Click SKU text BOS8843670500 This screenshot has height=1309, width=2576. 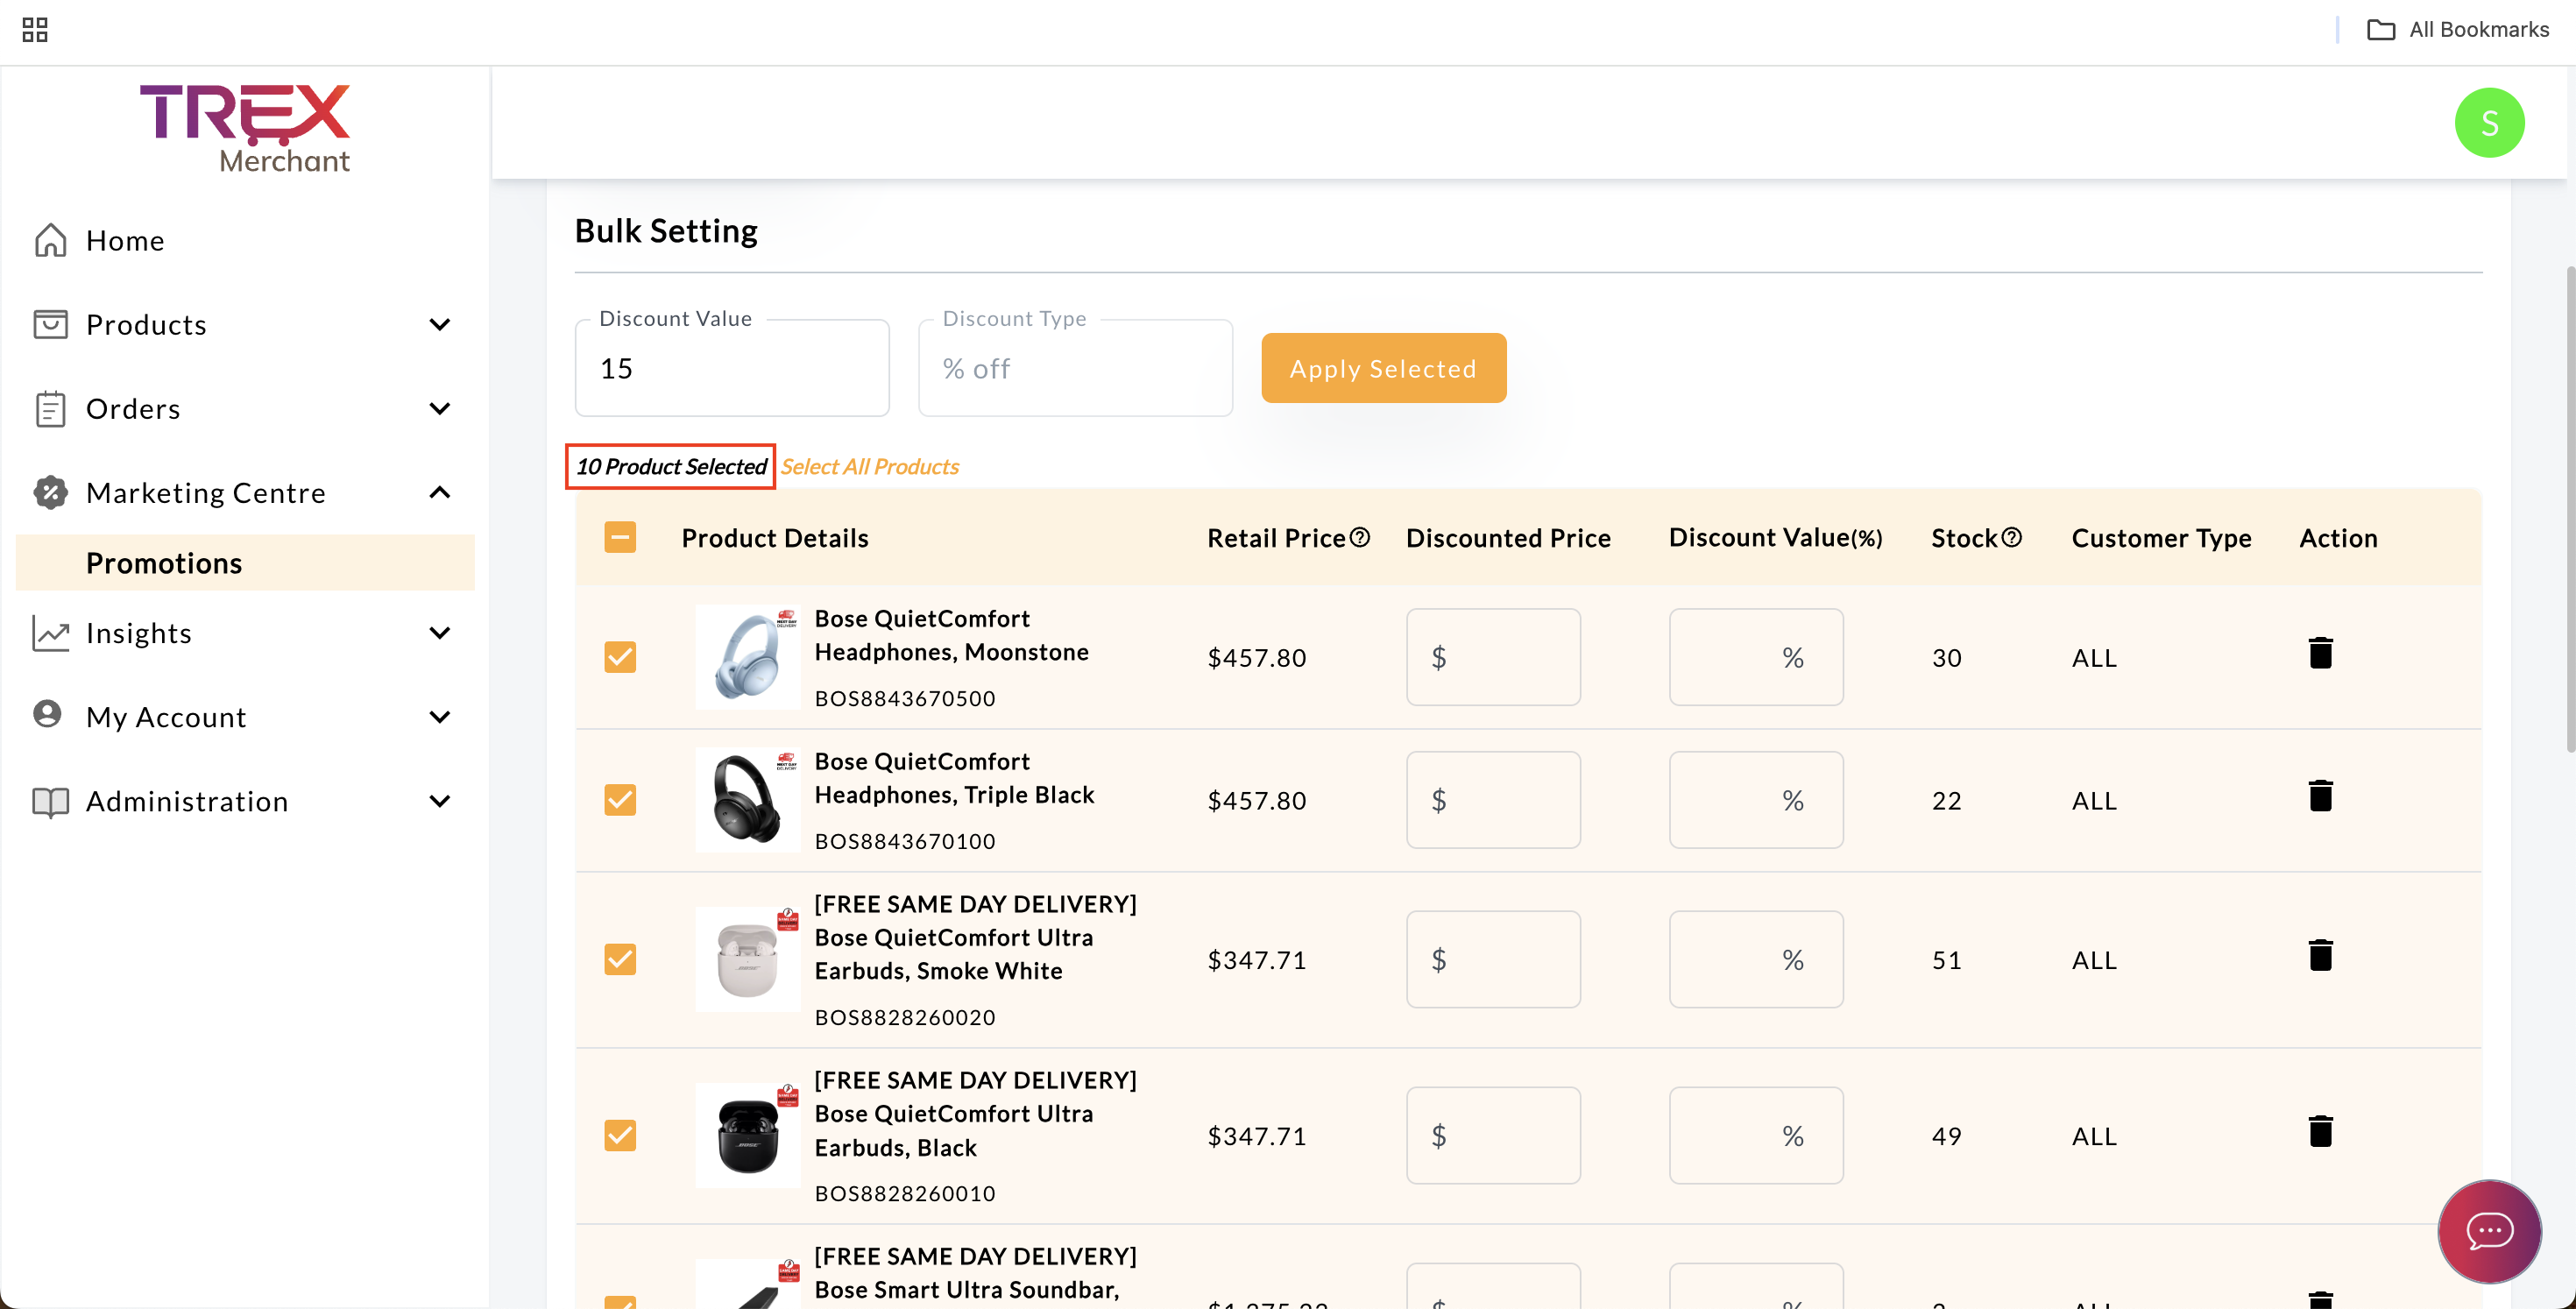[905, 698]
